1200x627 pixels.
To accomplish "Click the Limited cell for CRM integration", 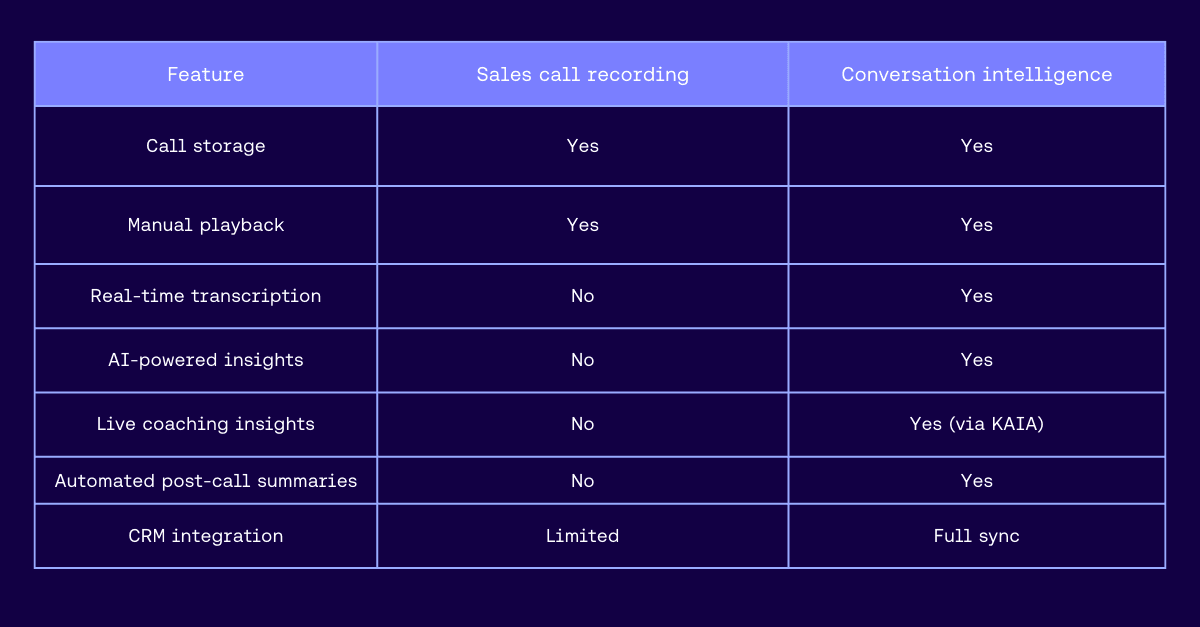I will [582, 536].
